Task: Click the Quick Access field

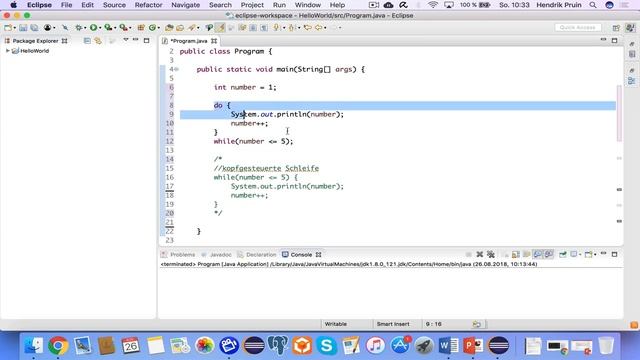Action: coord(578,27)
